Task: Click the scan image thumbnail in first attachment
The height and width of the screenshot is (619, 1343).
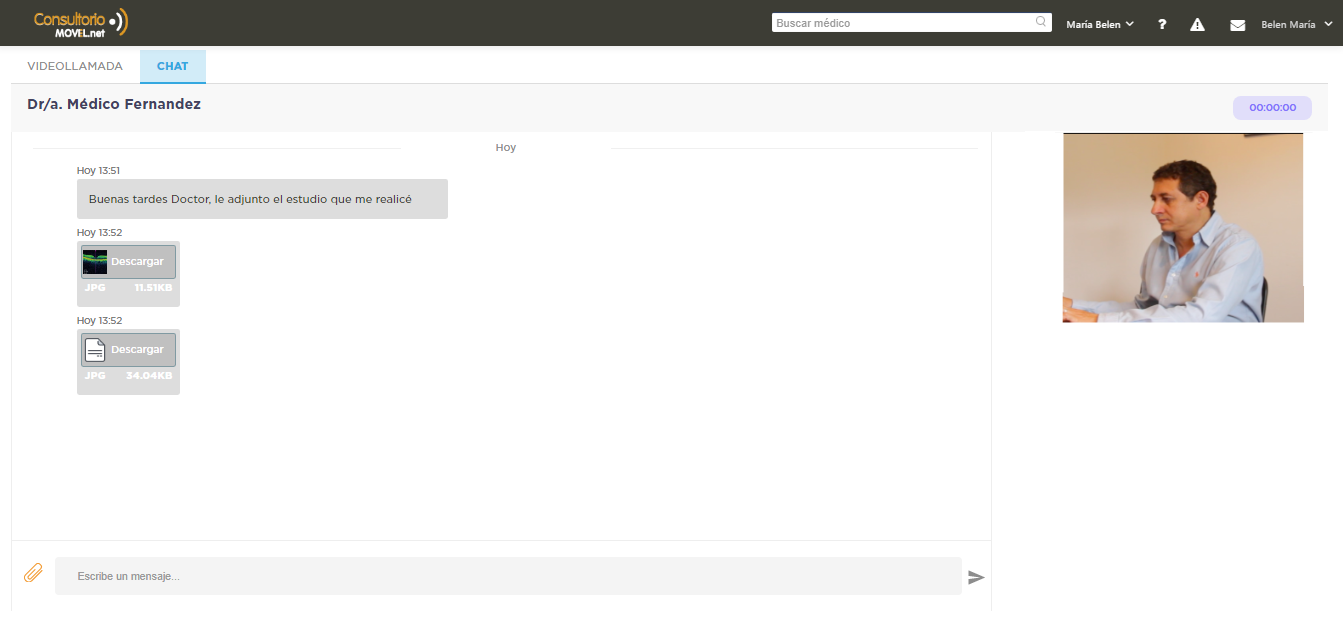Action: (x=95, y=262)
